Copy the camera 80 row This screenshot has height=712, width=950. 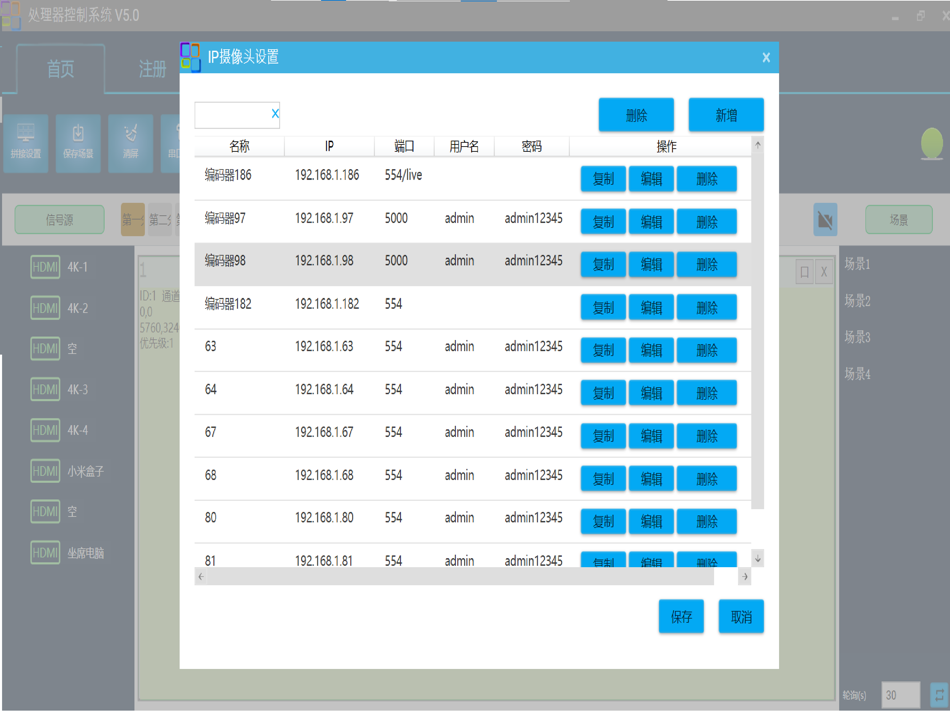click(603, 521)
